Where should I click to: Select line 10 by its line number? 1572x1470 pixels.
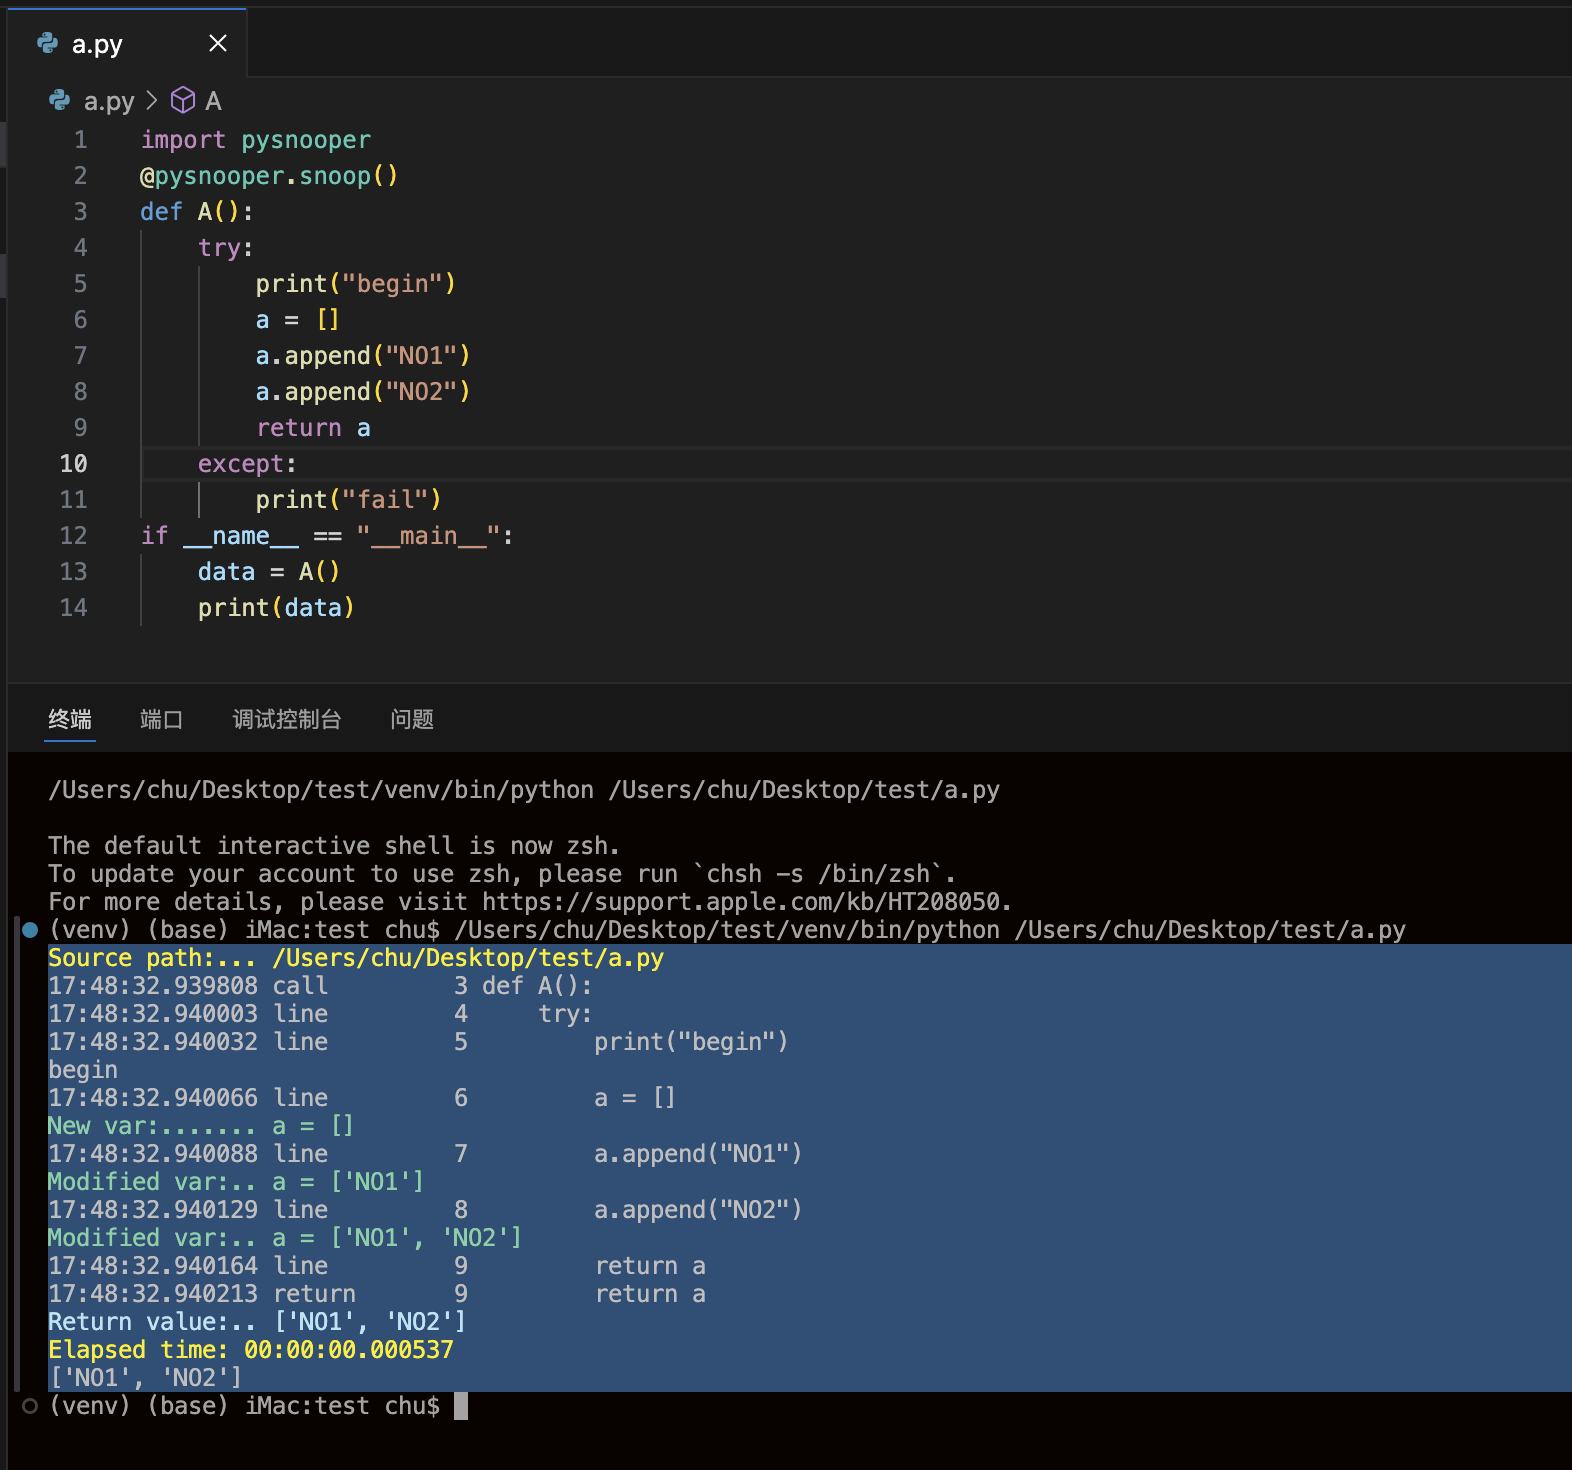(x=73, y=464)
